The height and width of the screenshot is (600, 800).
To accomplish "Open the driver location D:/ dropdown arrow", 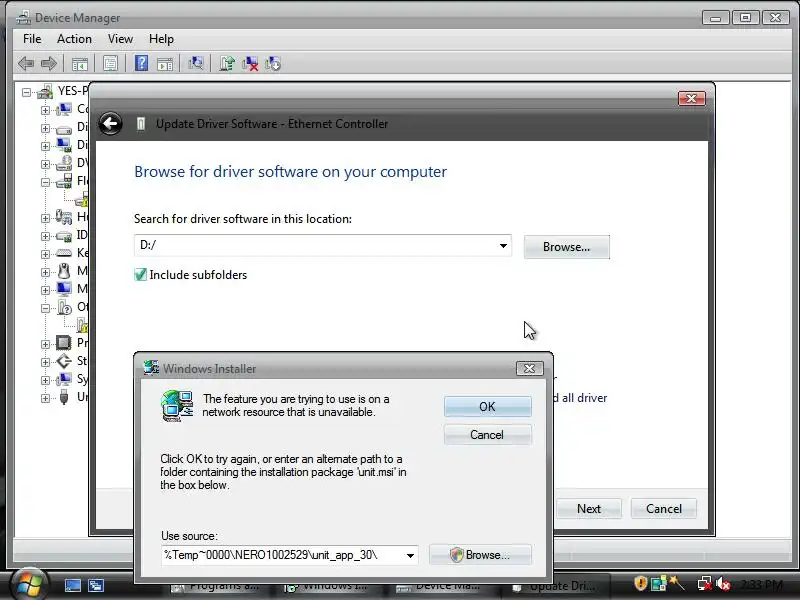I will pos(503,245).
